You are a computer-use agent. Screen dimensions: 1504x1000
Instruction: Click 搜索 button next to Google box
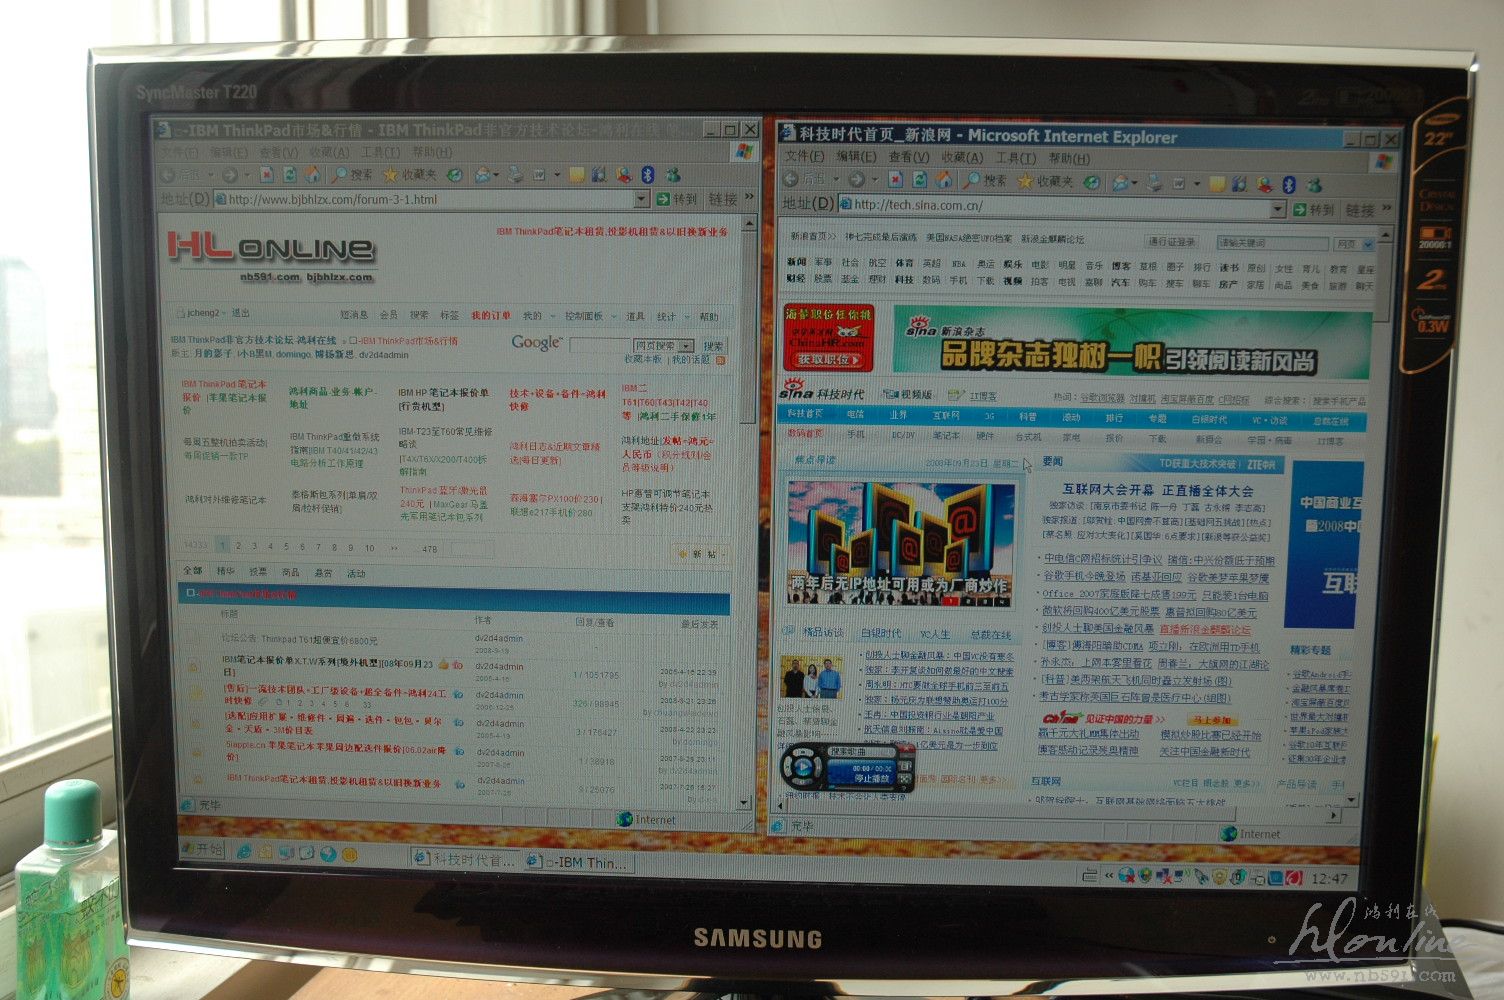click(x=712, y=346)
